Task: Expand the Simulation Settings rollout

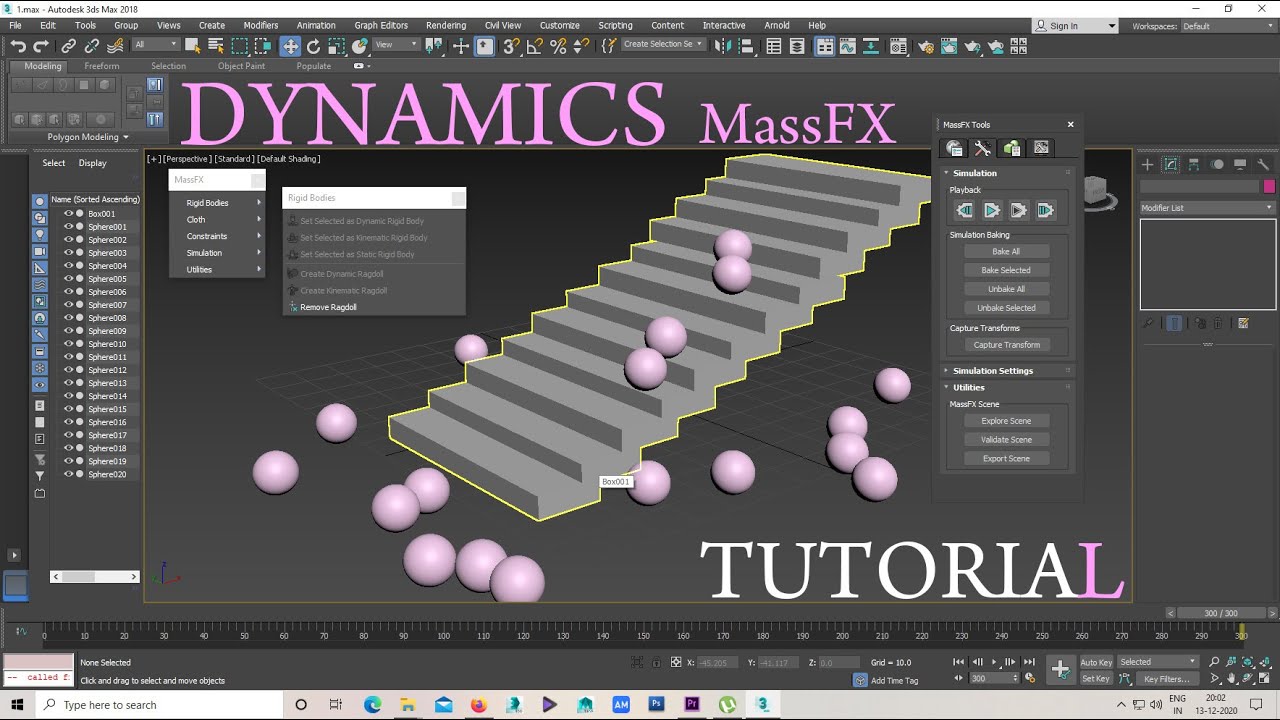Action: pyautogui.click(x=992, y=371)
